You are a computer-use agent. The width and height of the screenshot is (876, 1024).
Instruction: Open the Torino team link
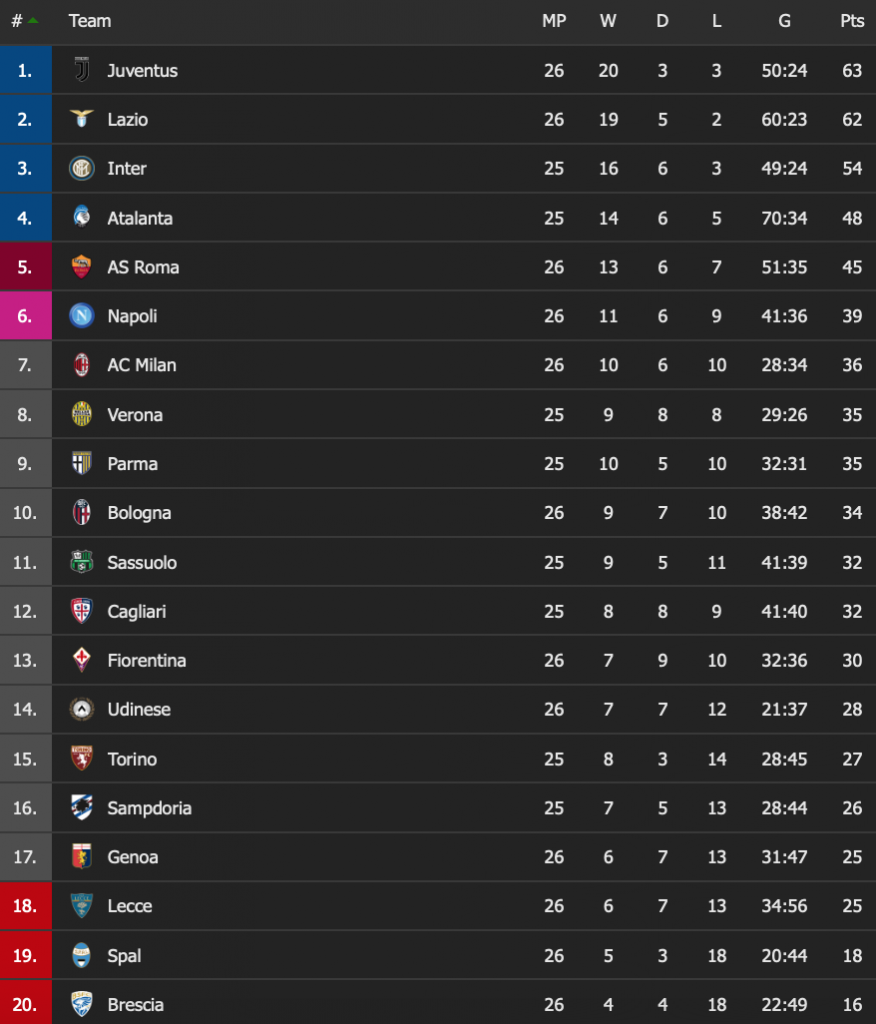(132, 759)
